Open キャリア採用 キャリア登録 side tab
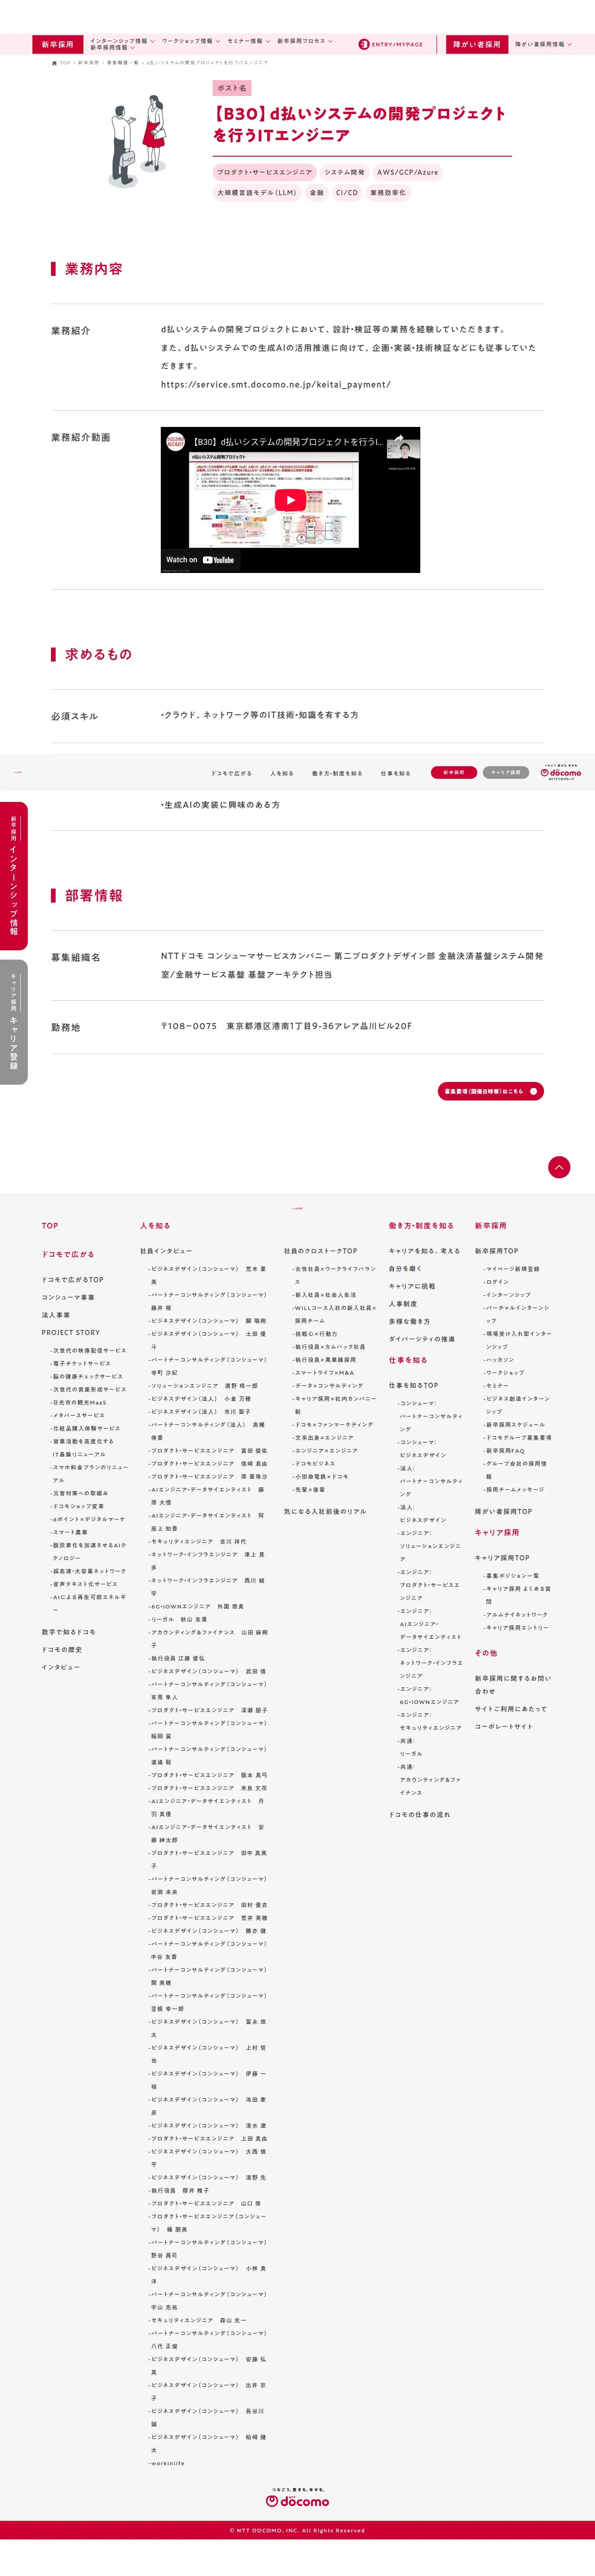This screenshot has width=595, height=2576. [x=14, y=1022]
